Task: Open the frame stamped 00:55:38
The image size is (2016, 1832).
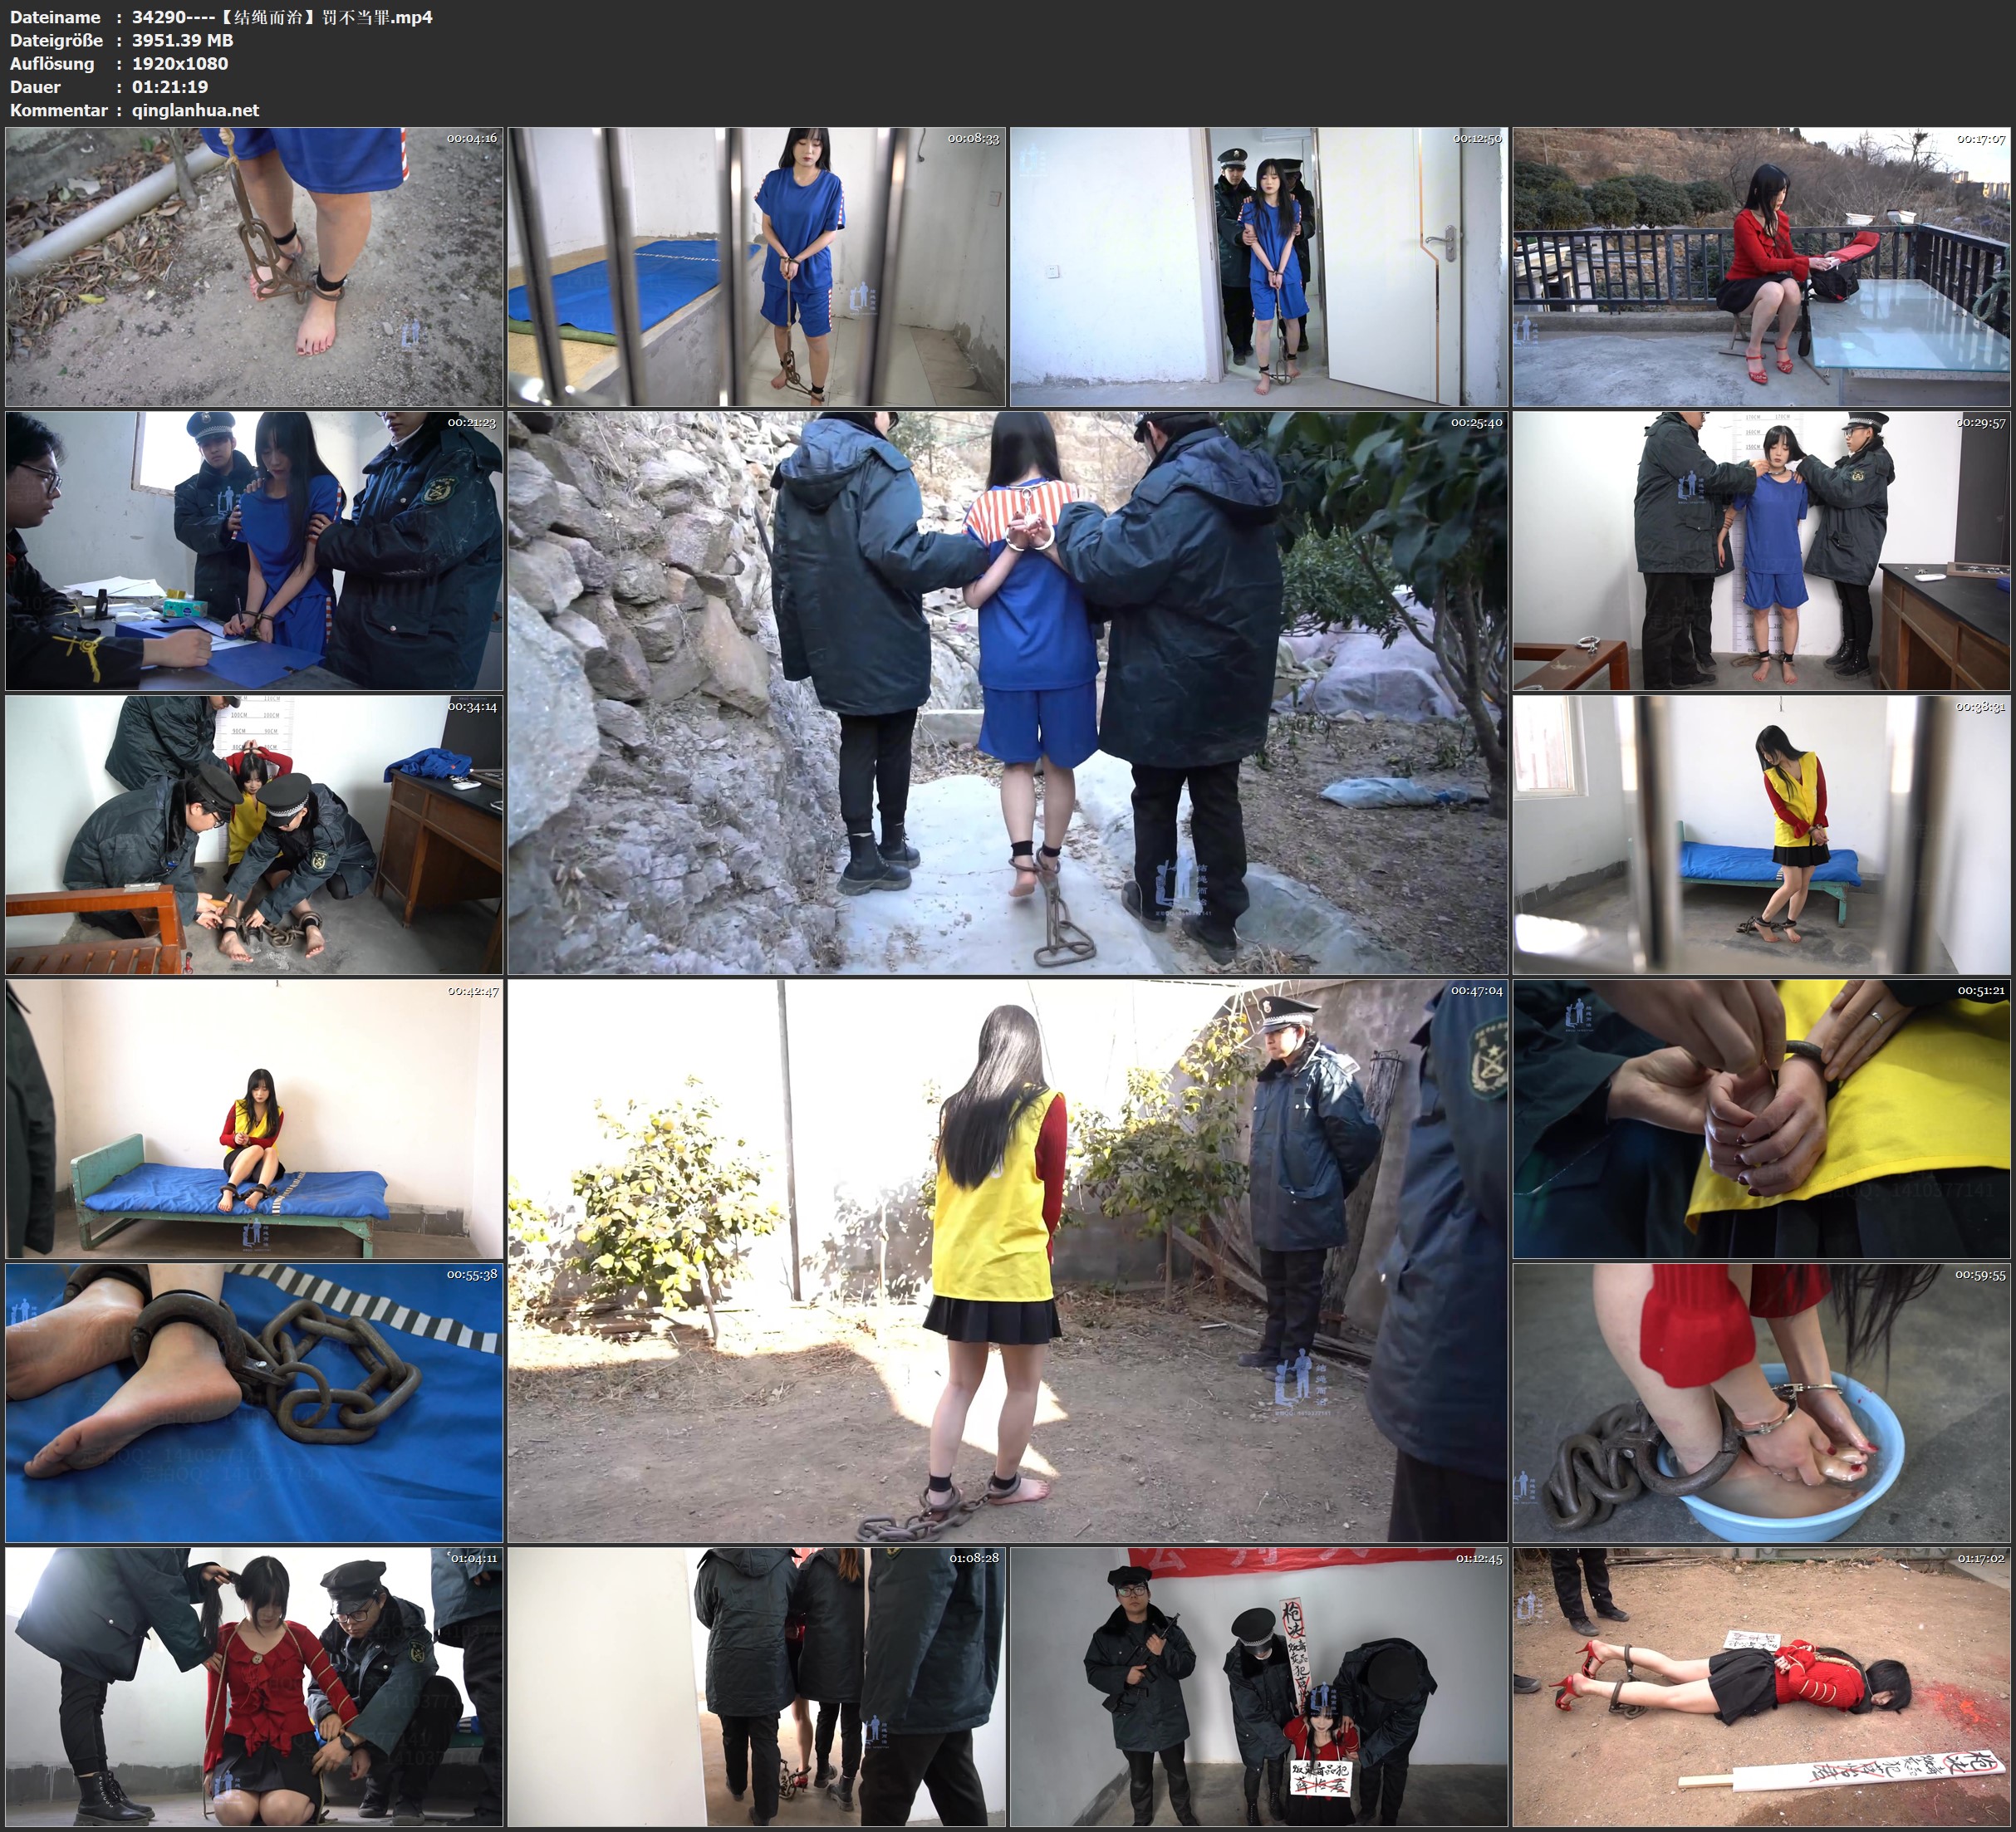Action: [x=254, y=1402]
